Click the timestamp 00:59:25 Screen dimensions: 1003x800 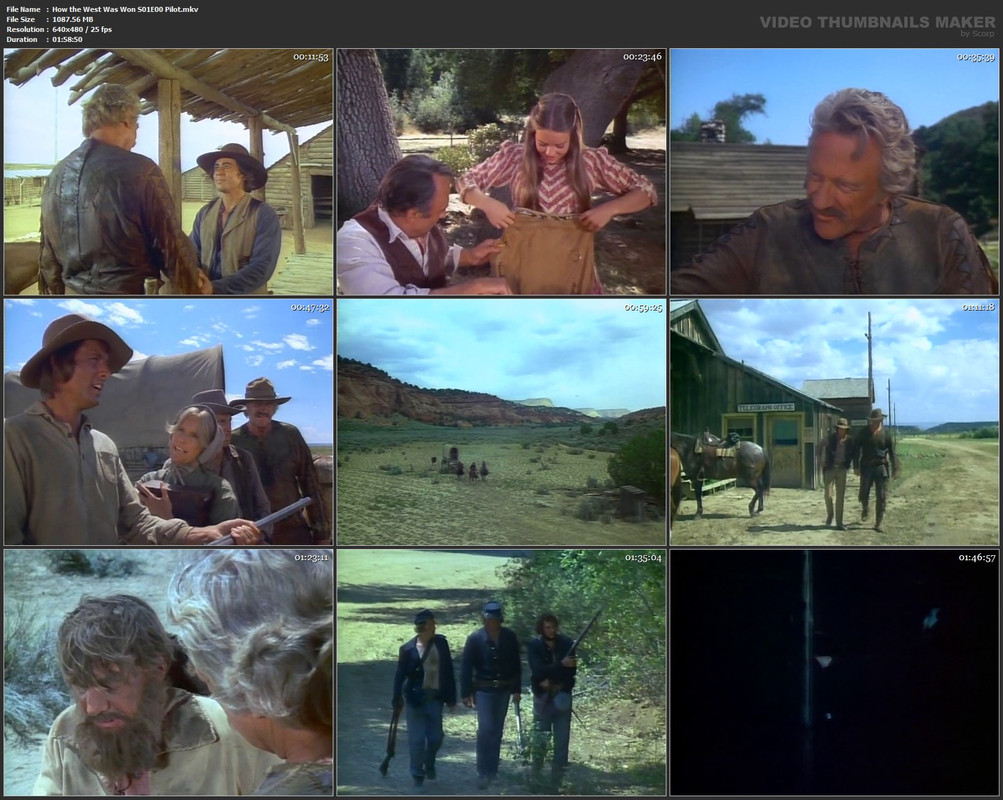pos(644,308)
